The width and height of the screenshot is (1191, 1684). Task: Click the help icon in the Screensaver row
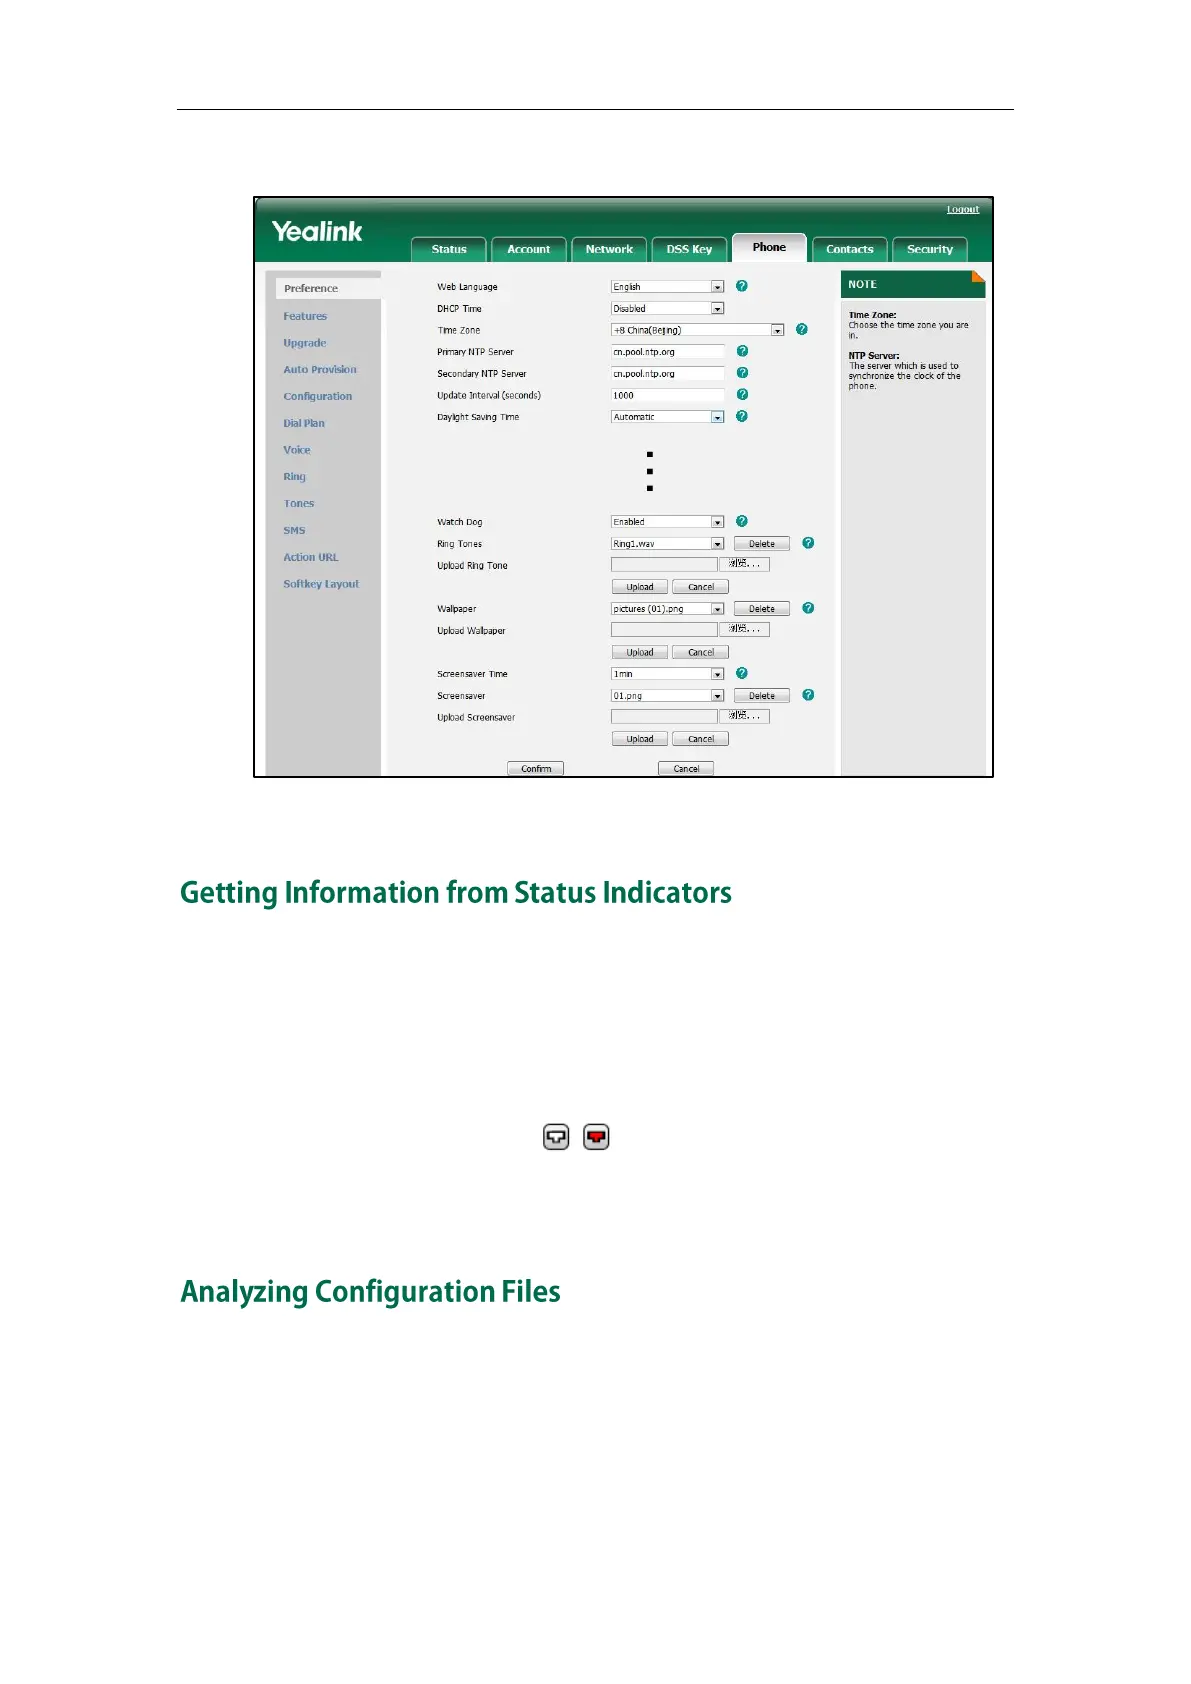click(x=808, y=695)
